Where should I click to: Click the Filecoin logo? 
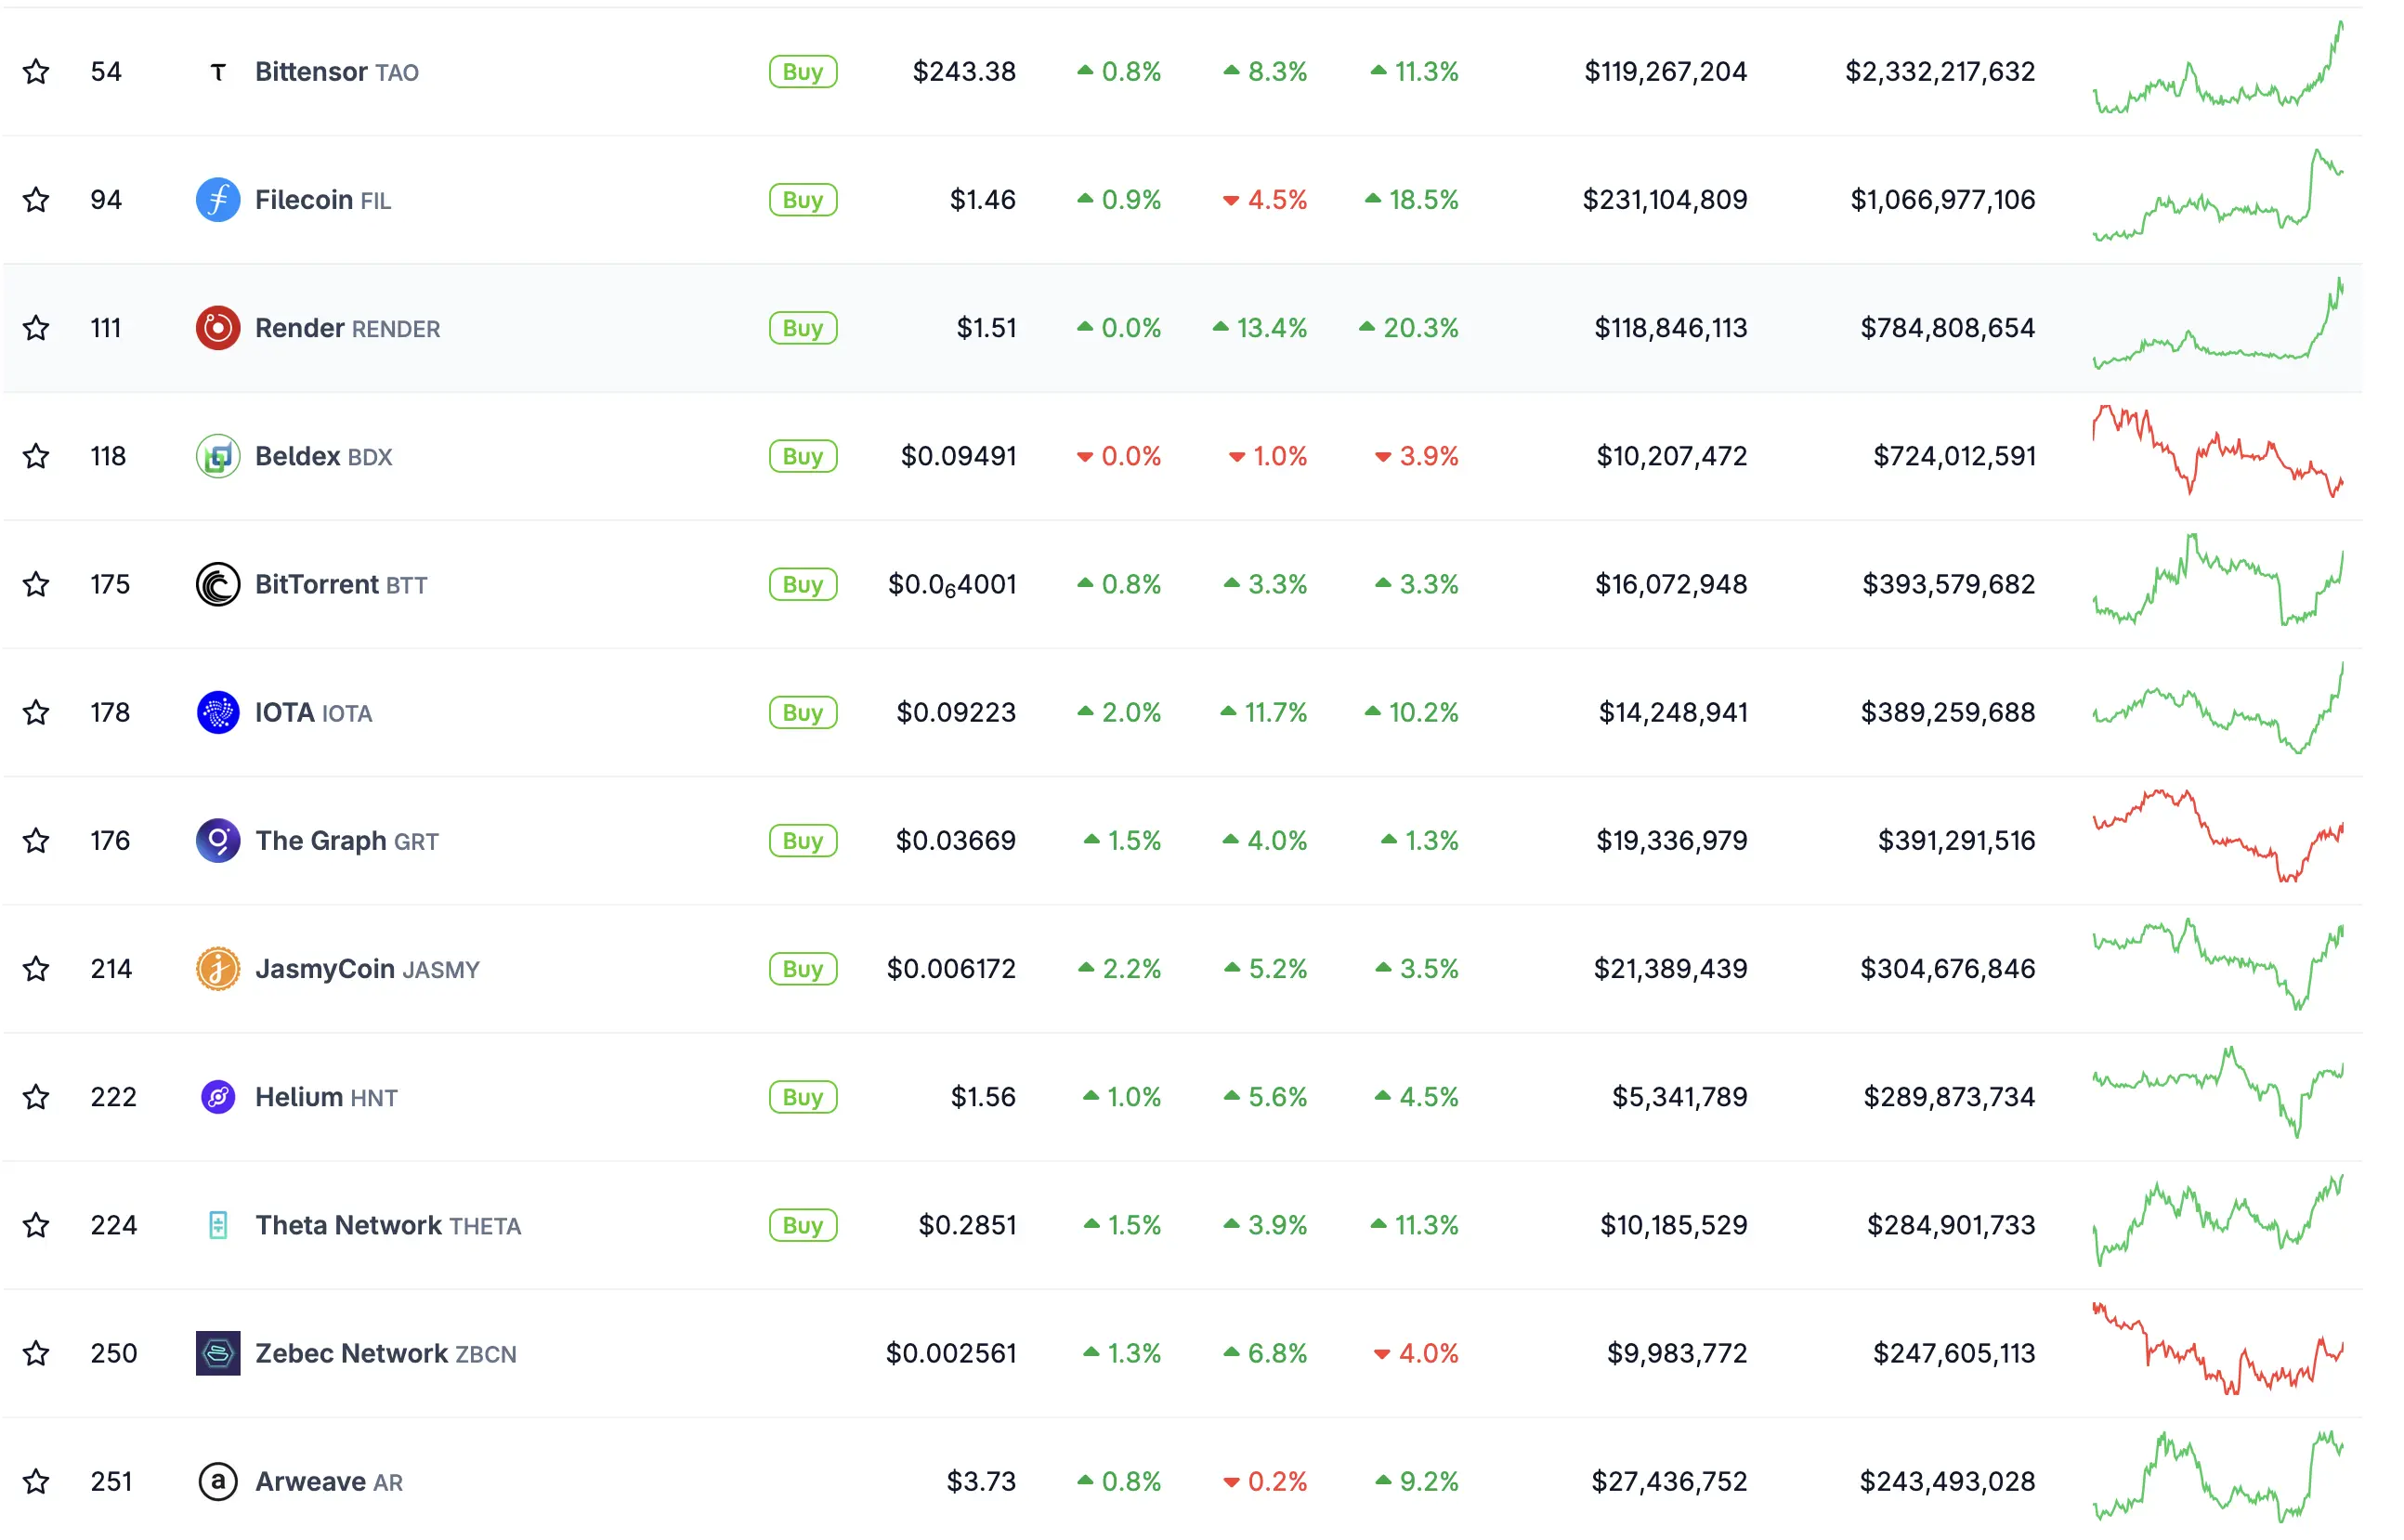click(217, 199)
